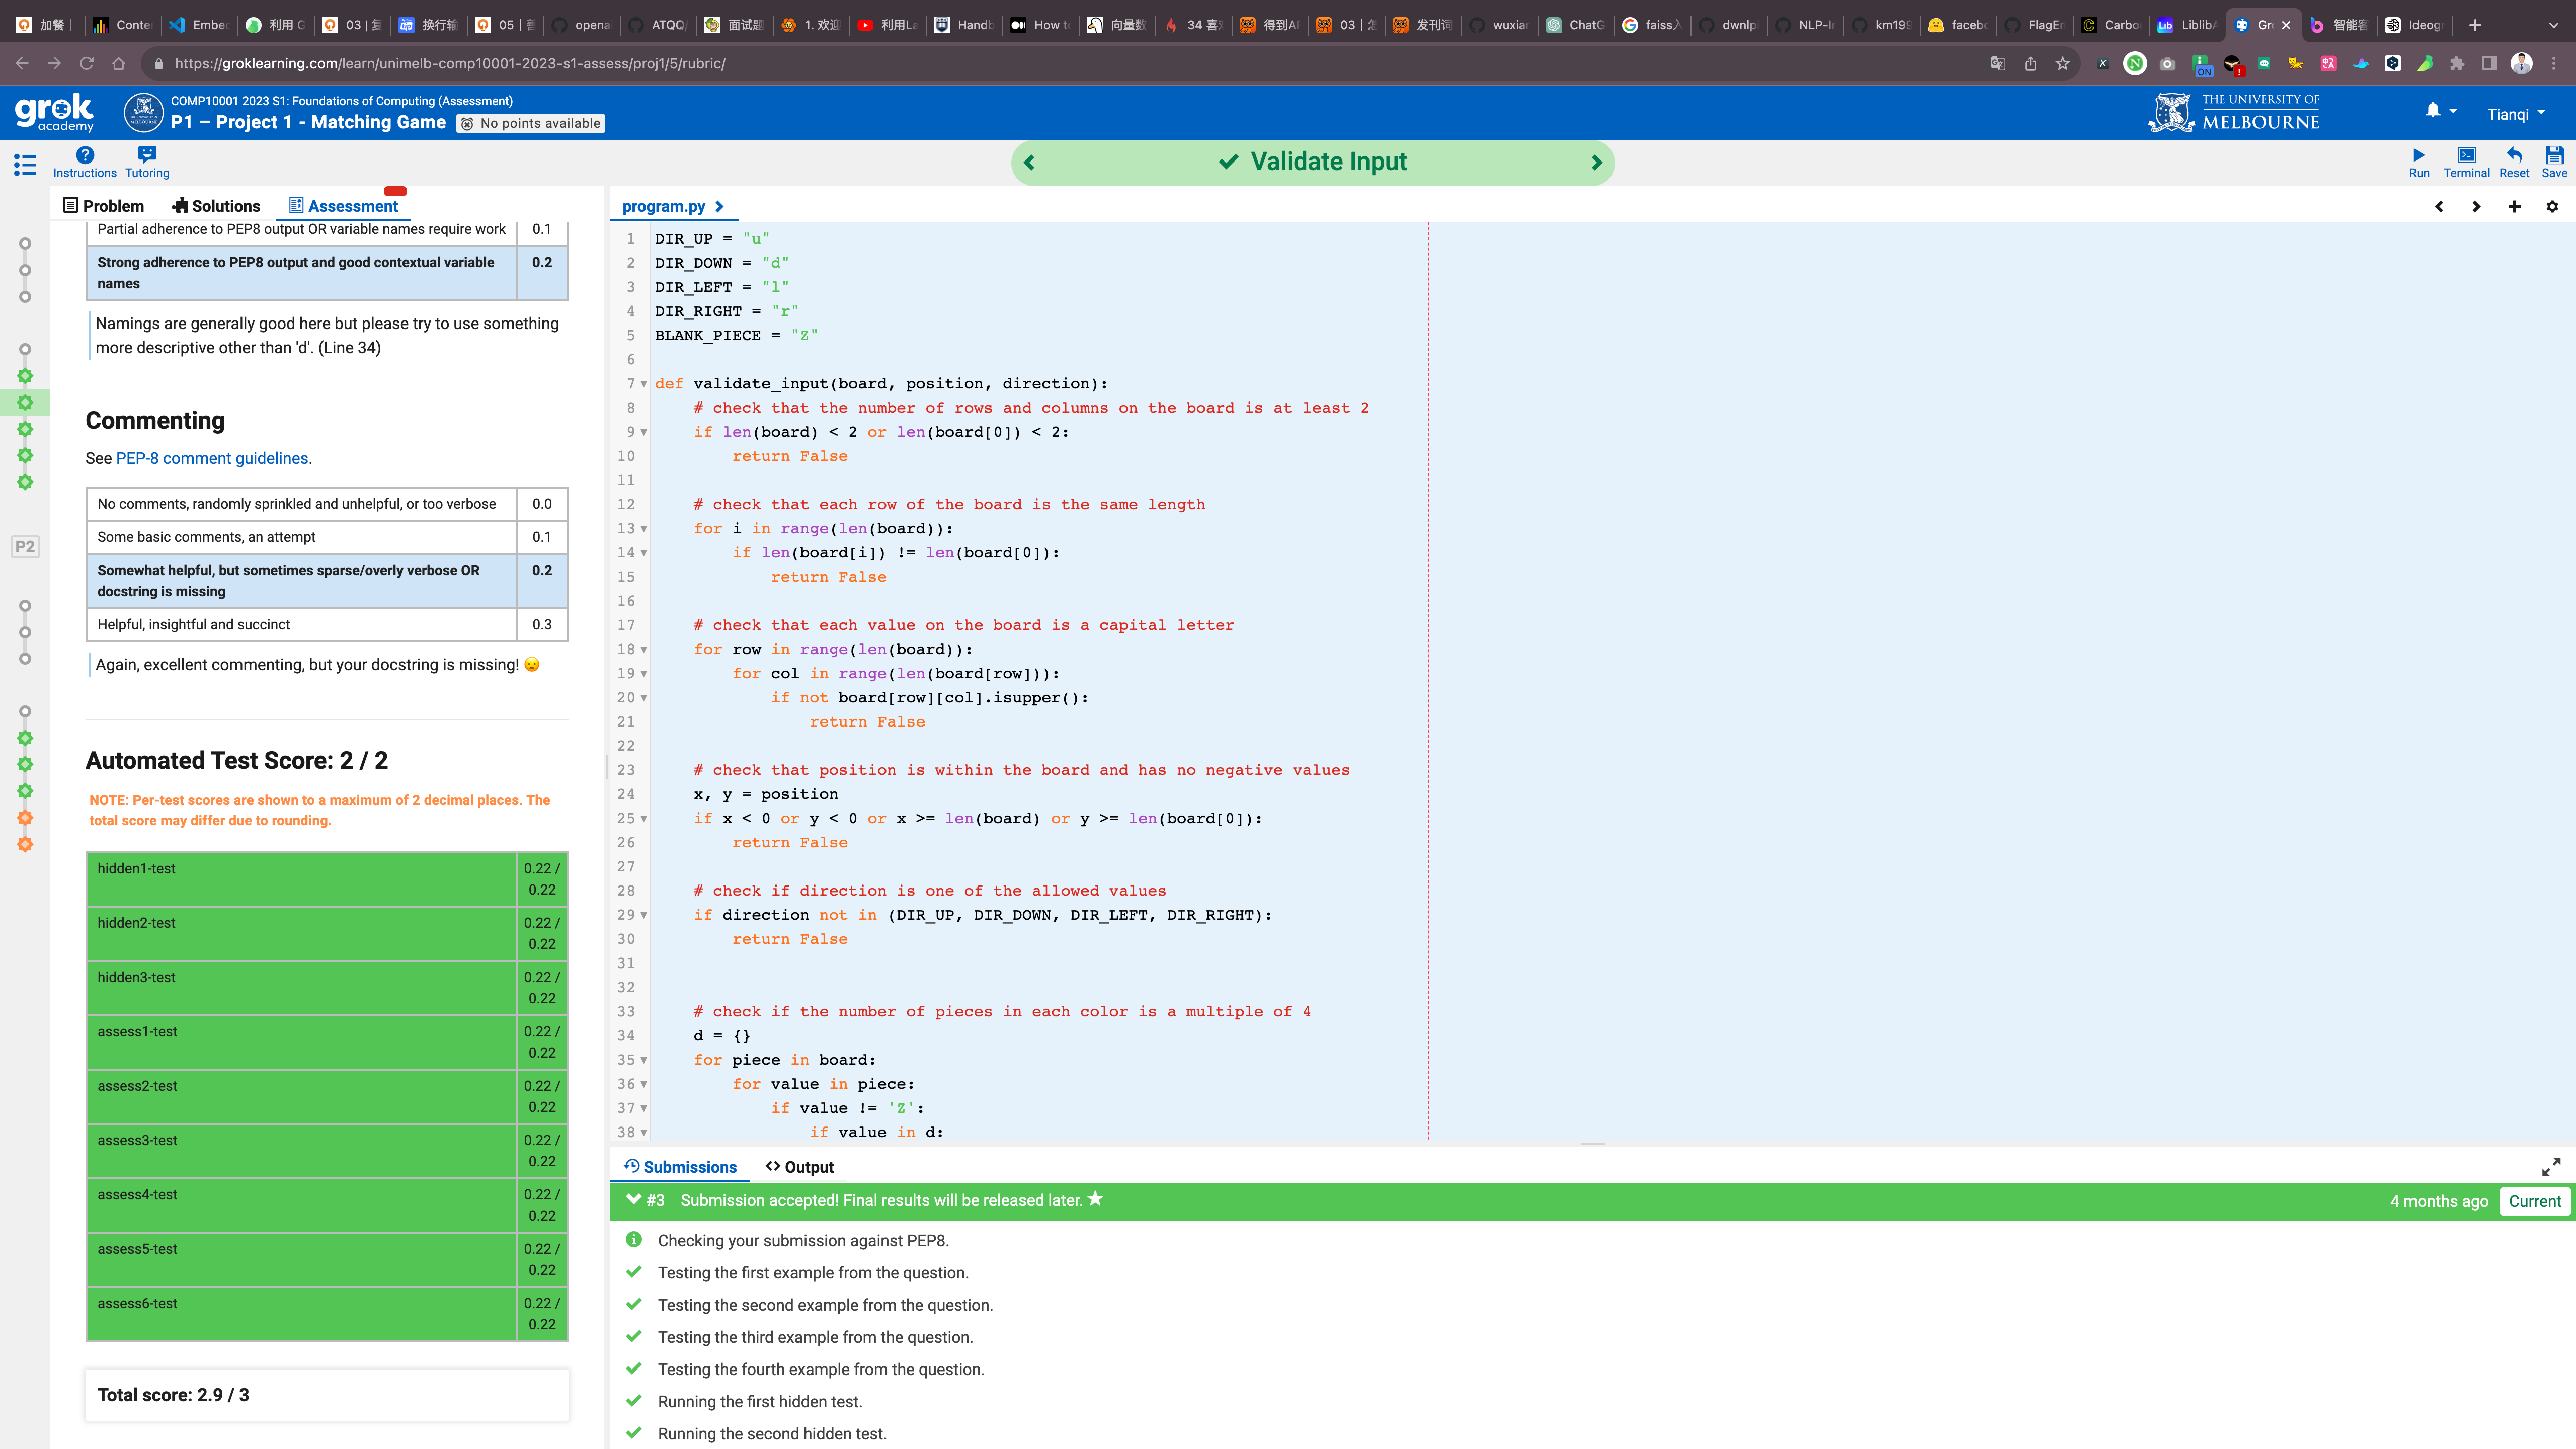
Task: Fold the for row loop at line 18
Action: (644, 650)
